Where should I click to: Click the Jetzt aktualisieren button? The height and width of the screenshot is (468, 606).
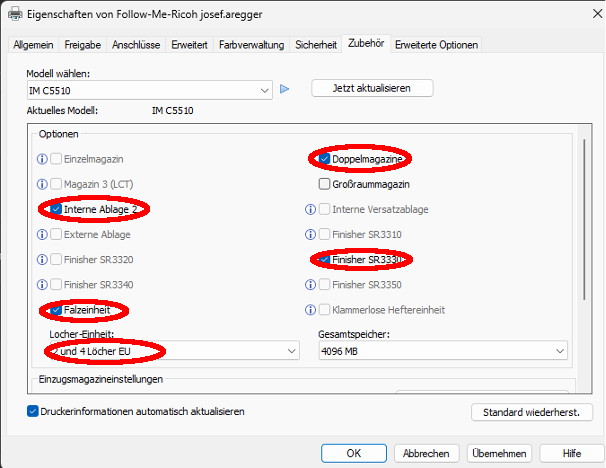[x=372, y=88]
